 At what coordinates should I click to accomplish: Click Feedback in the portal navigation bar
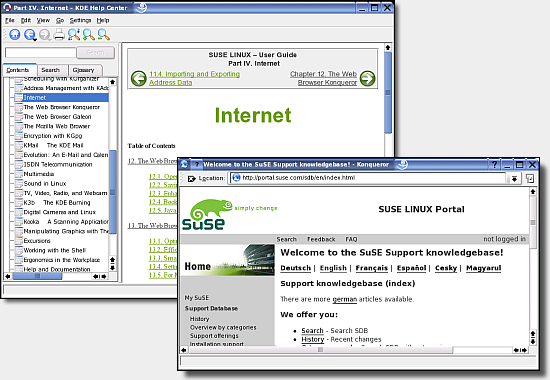click(321, 239)
